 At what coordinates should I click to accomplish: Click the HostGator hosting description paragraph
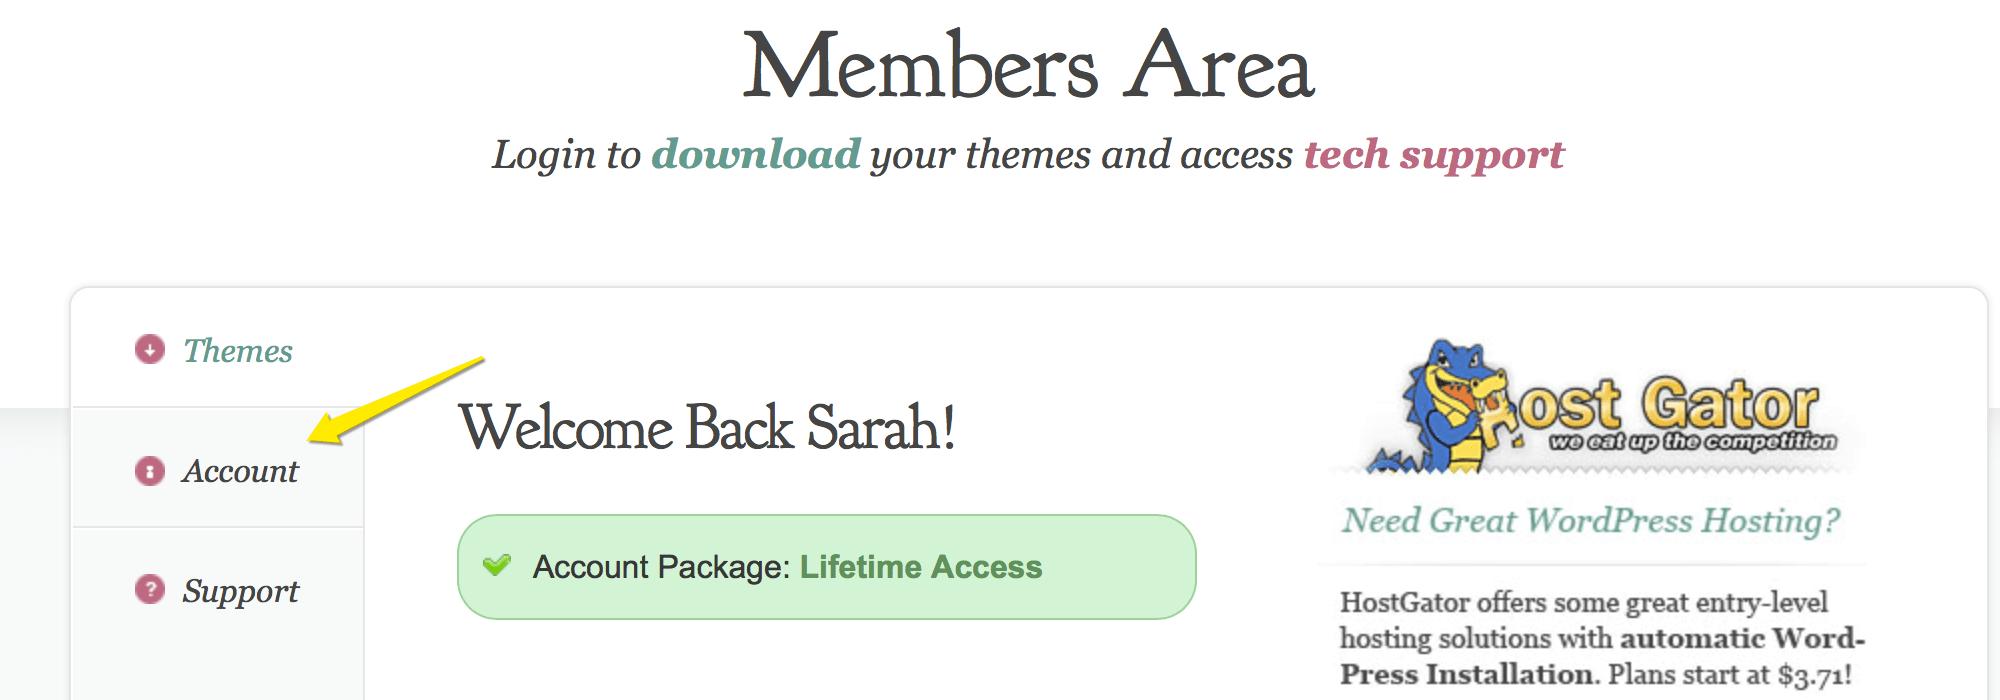1602,638
